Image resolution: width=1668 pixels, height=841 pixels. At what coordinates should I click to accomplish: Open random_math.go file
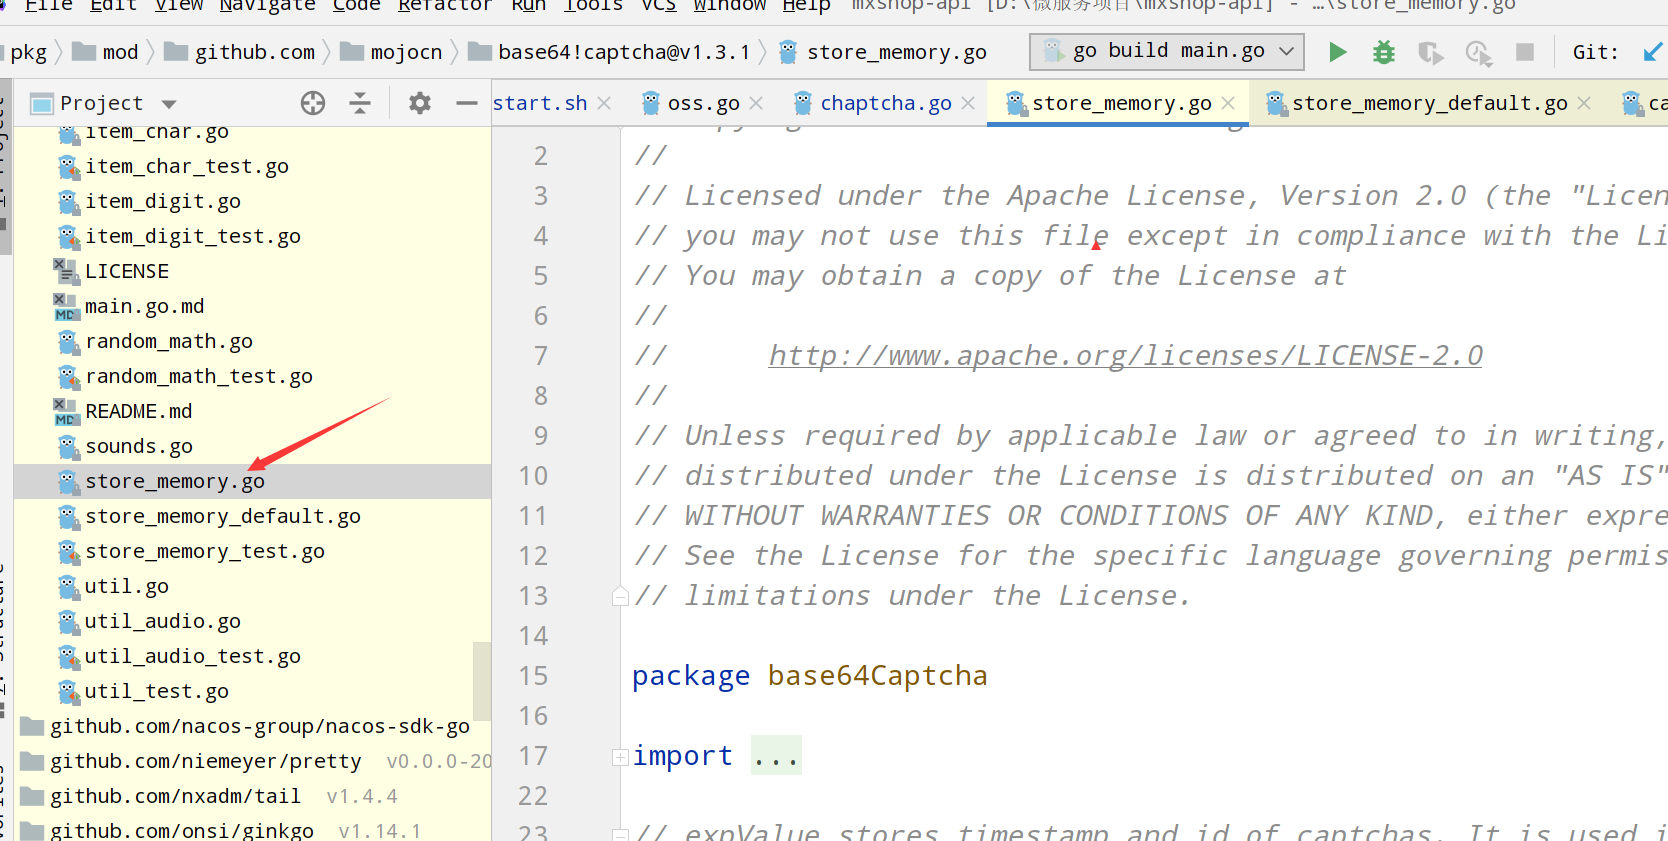click(169, 341)
